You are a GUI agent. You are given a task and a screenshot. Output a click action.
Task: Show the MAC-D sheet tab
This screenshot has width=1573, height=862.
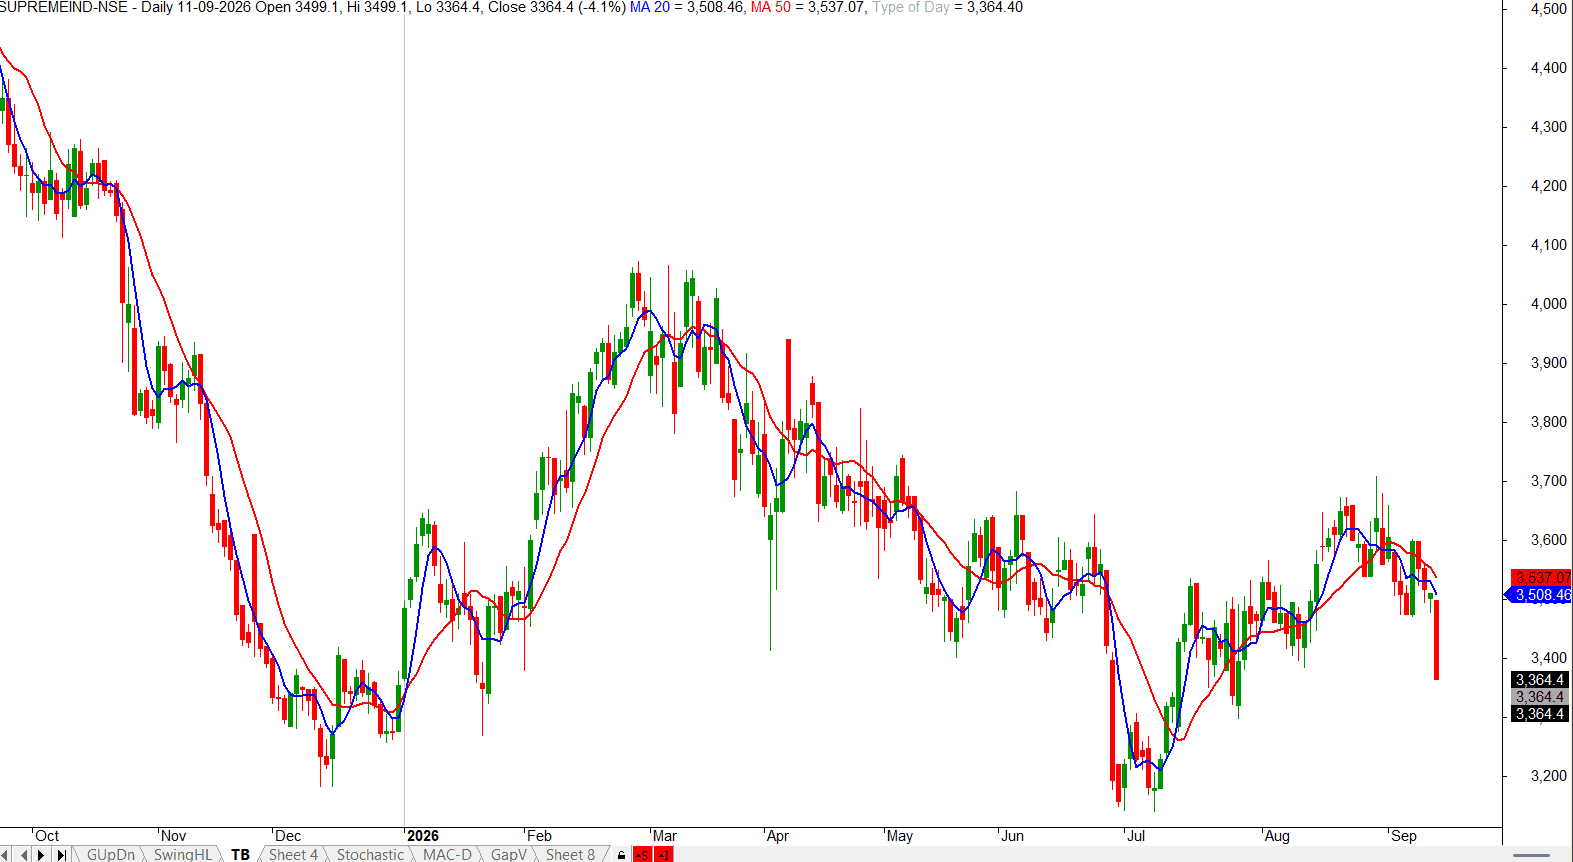pos(447,855)
